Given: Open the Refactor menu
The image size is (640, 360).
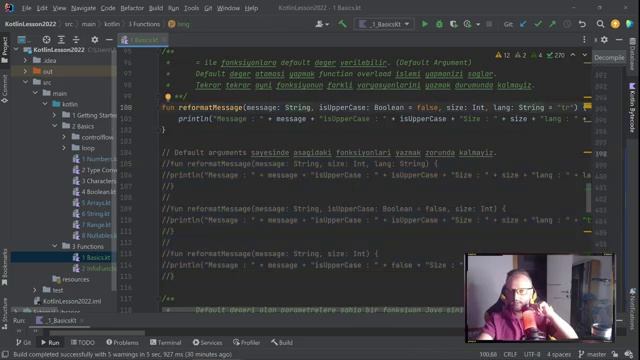Looking at the screenshot, I should coord(132,8).
